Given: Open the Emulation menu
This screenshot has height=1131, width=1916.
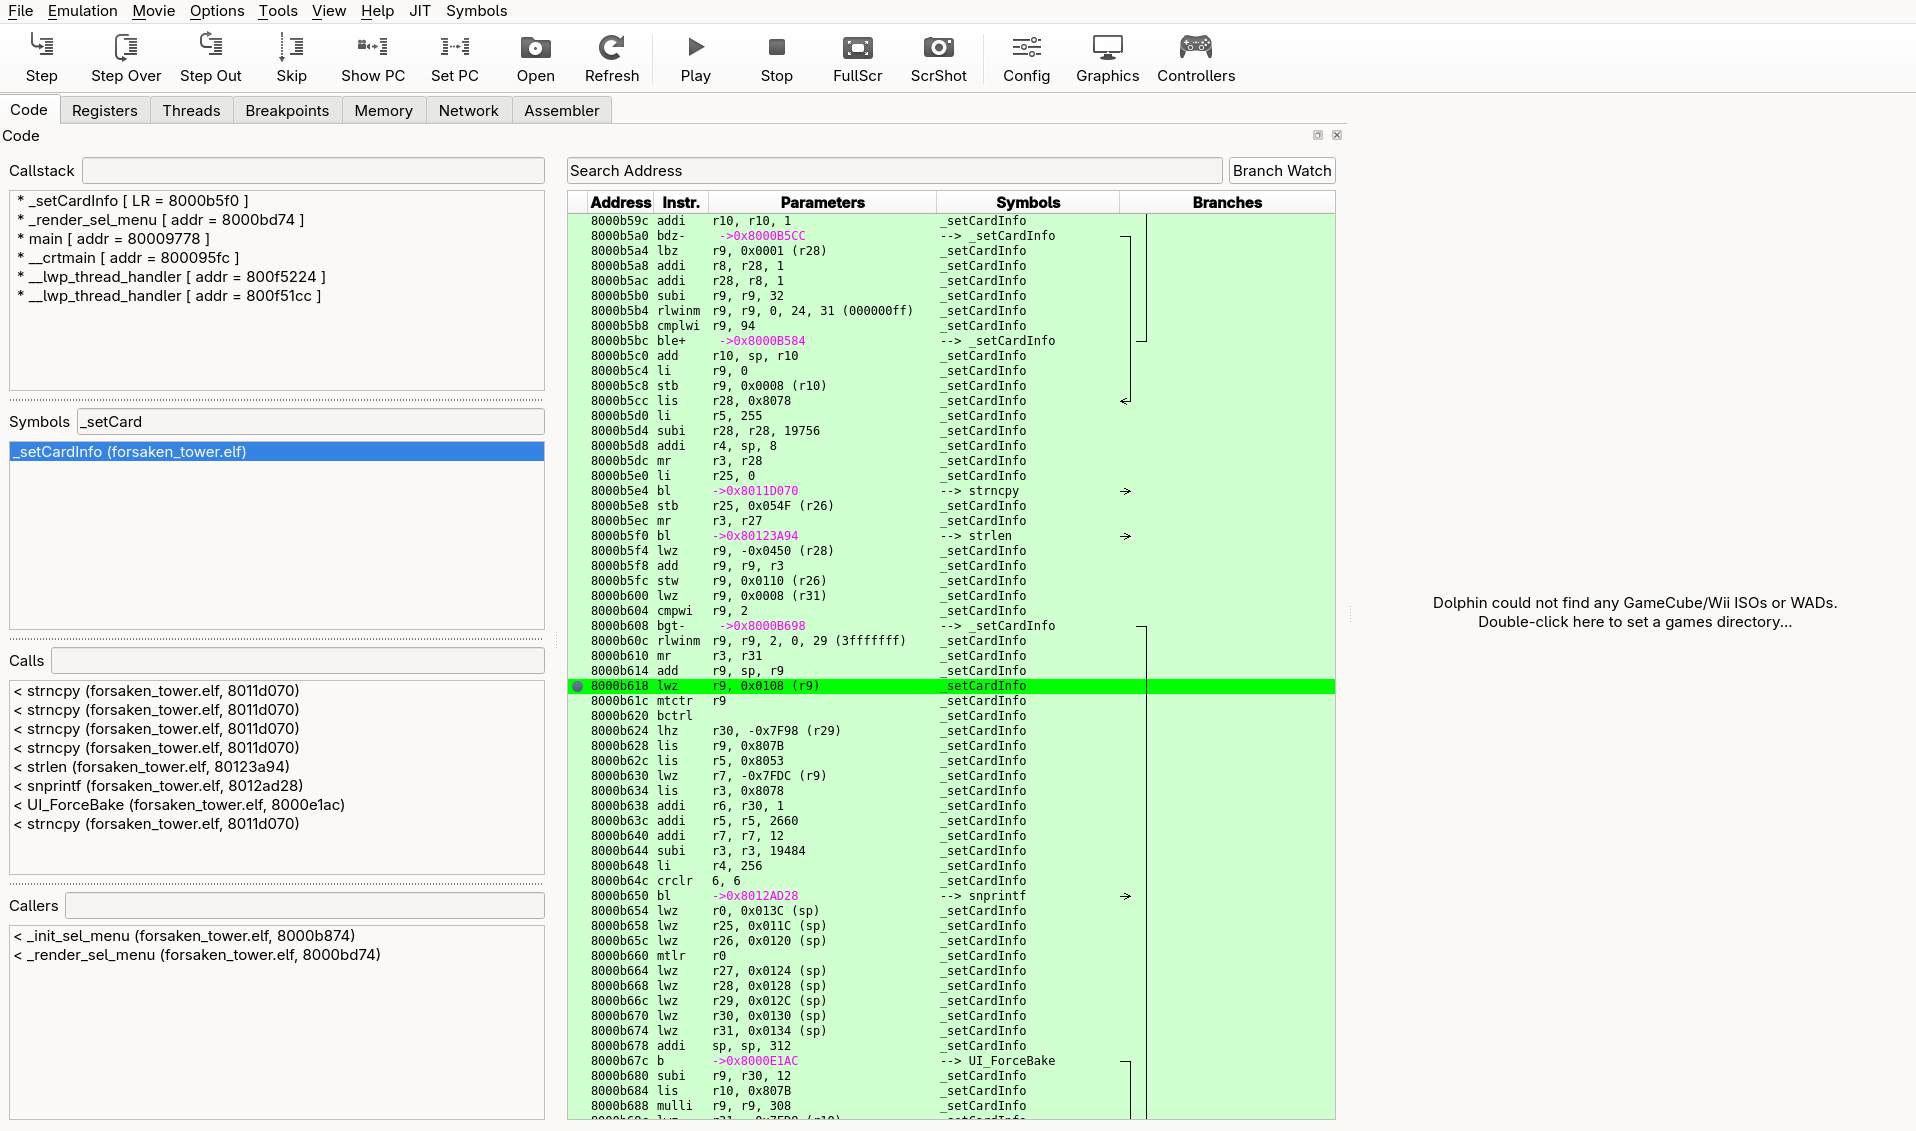Looking at the screenshot, I should (x=83, y=11).
